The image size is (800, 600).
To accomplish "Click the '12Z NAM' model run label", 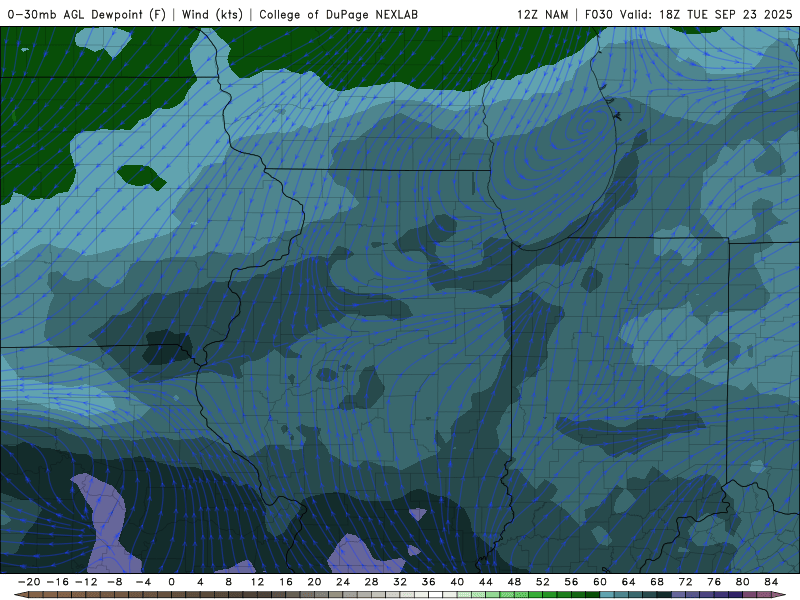I will (542, 14).
